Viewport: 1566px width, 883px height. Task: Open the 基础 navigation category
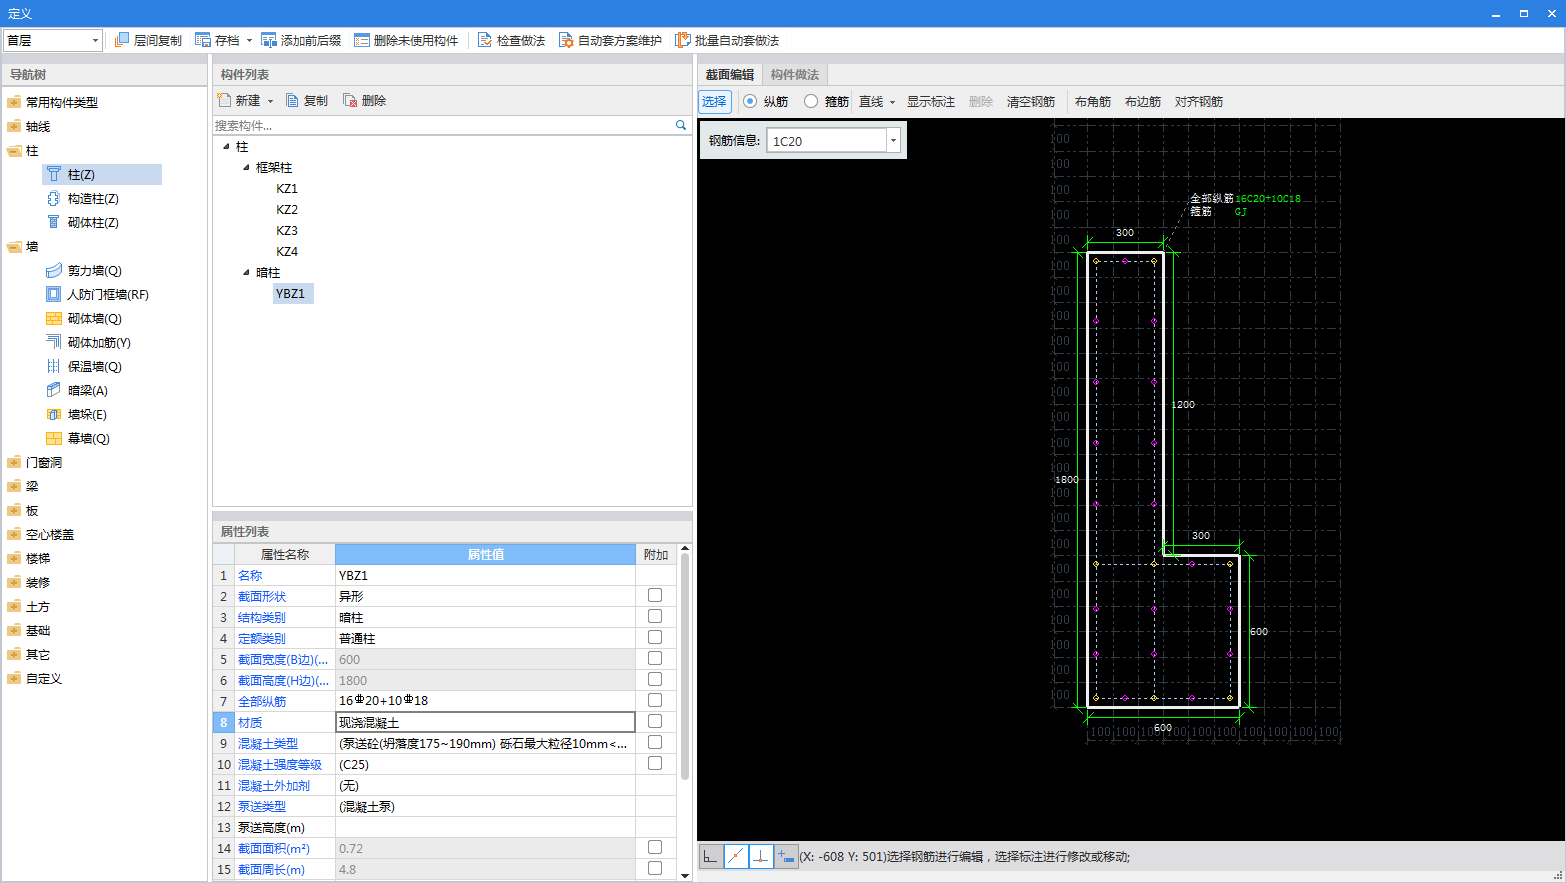38,630
